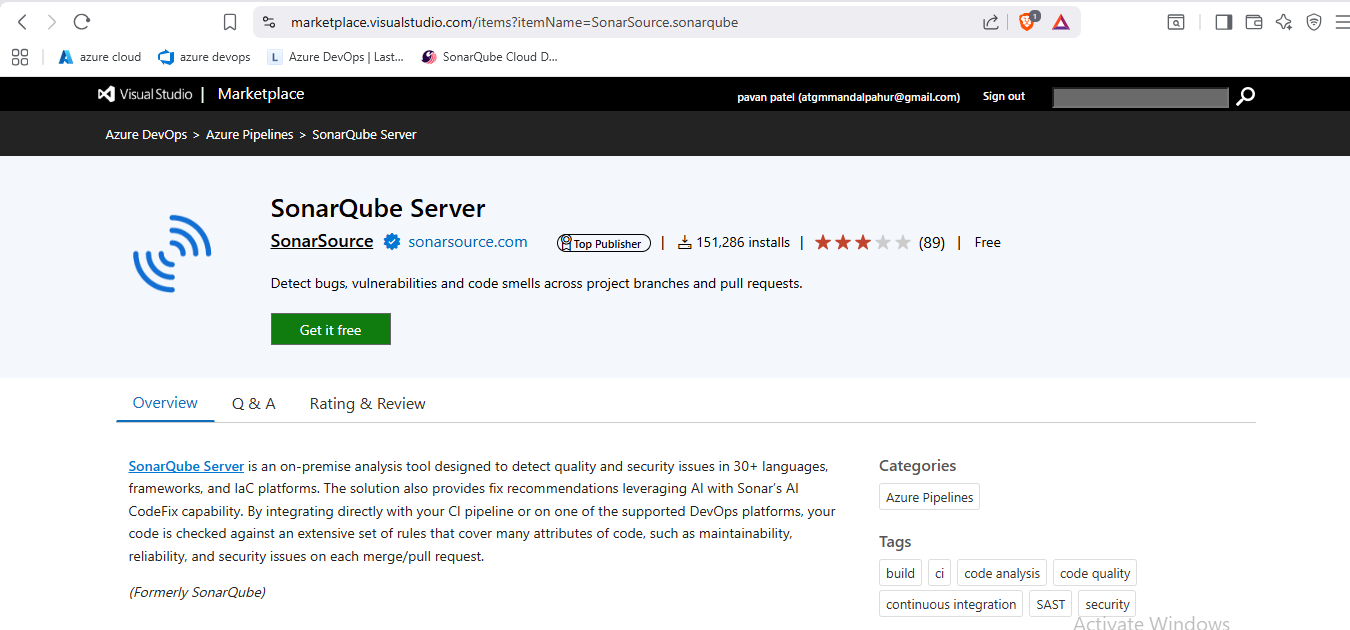Click the star rating for SonarQube Server

coord(862,242)
